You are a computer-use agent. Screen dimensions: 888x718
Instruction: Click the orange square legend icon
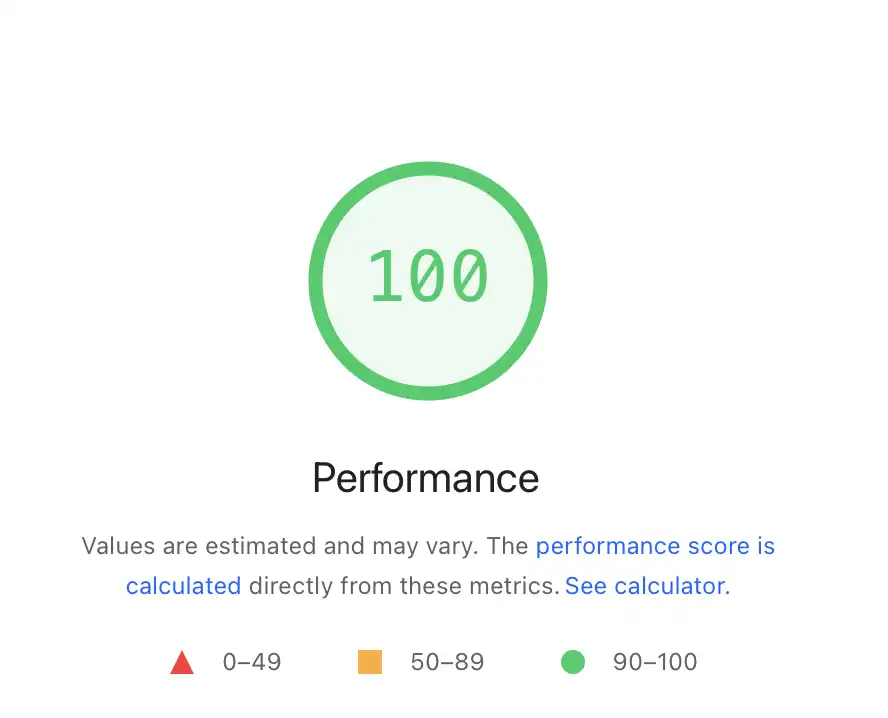370,662
